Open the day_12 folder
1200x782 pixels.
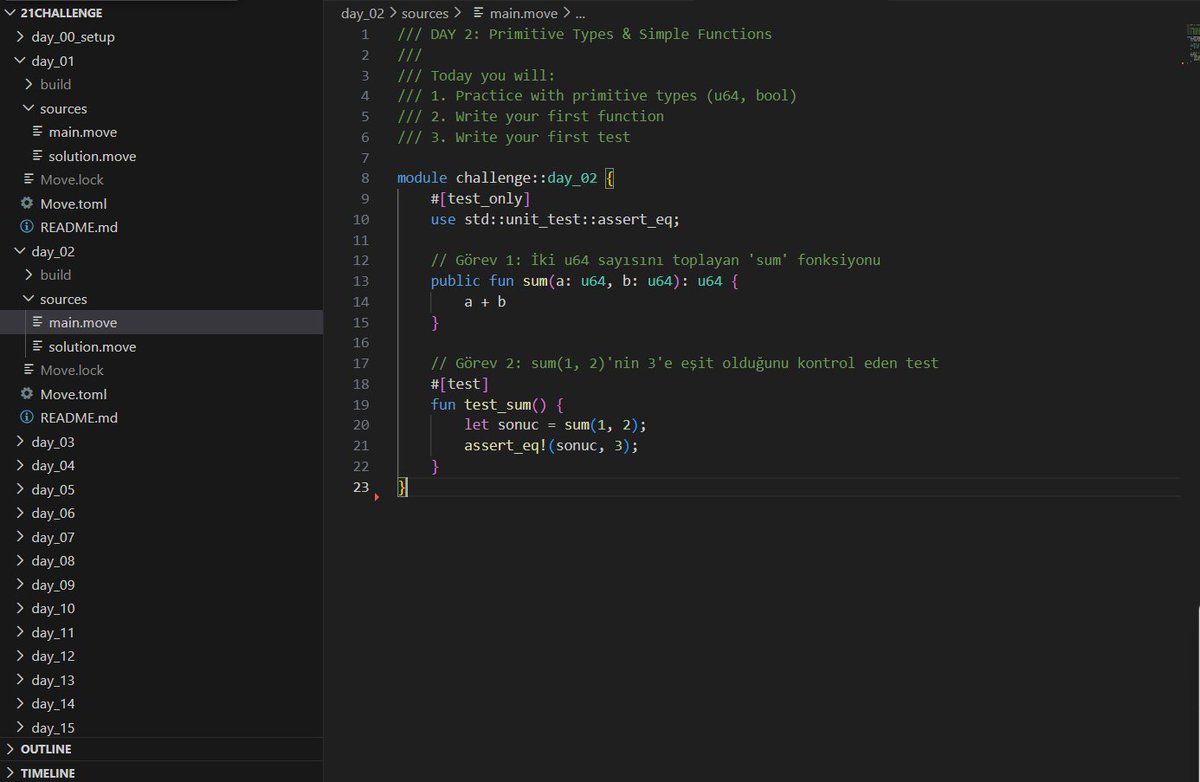[53, 657]
